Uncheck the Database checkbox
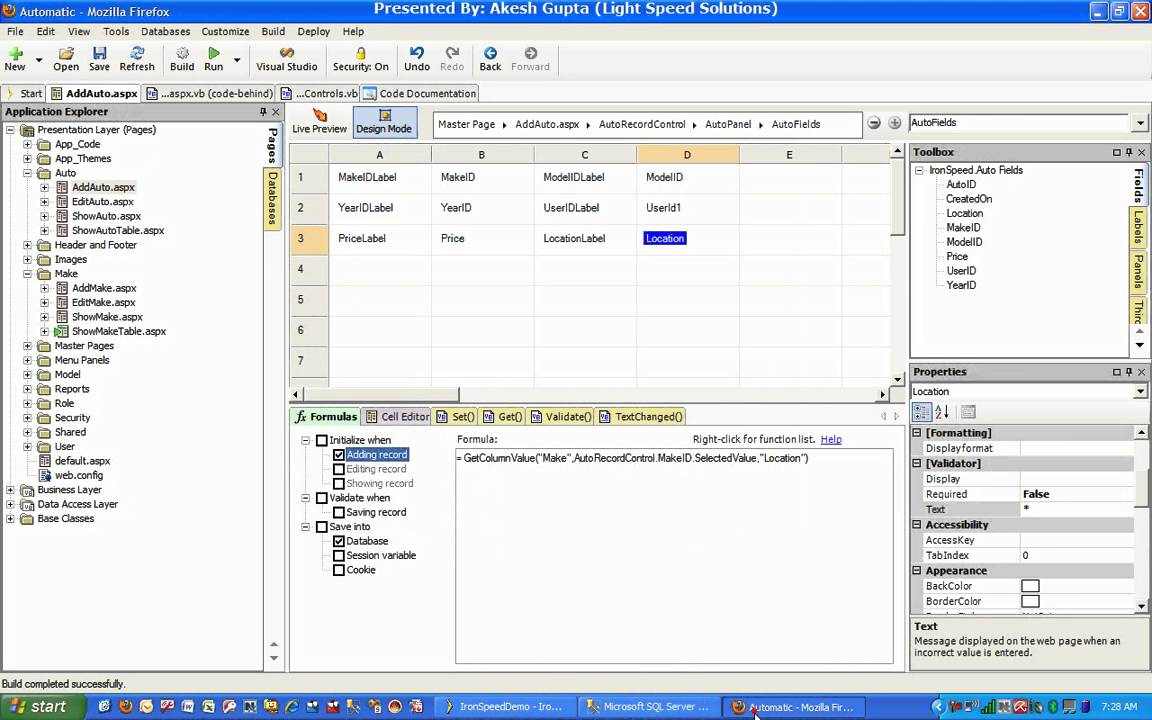Screen dimensions: 1152x720 (x=339, y=541)
